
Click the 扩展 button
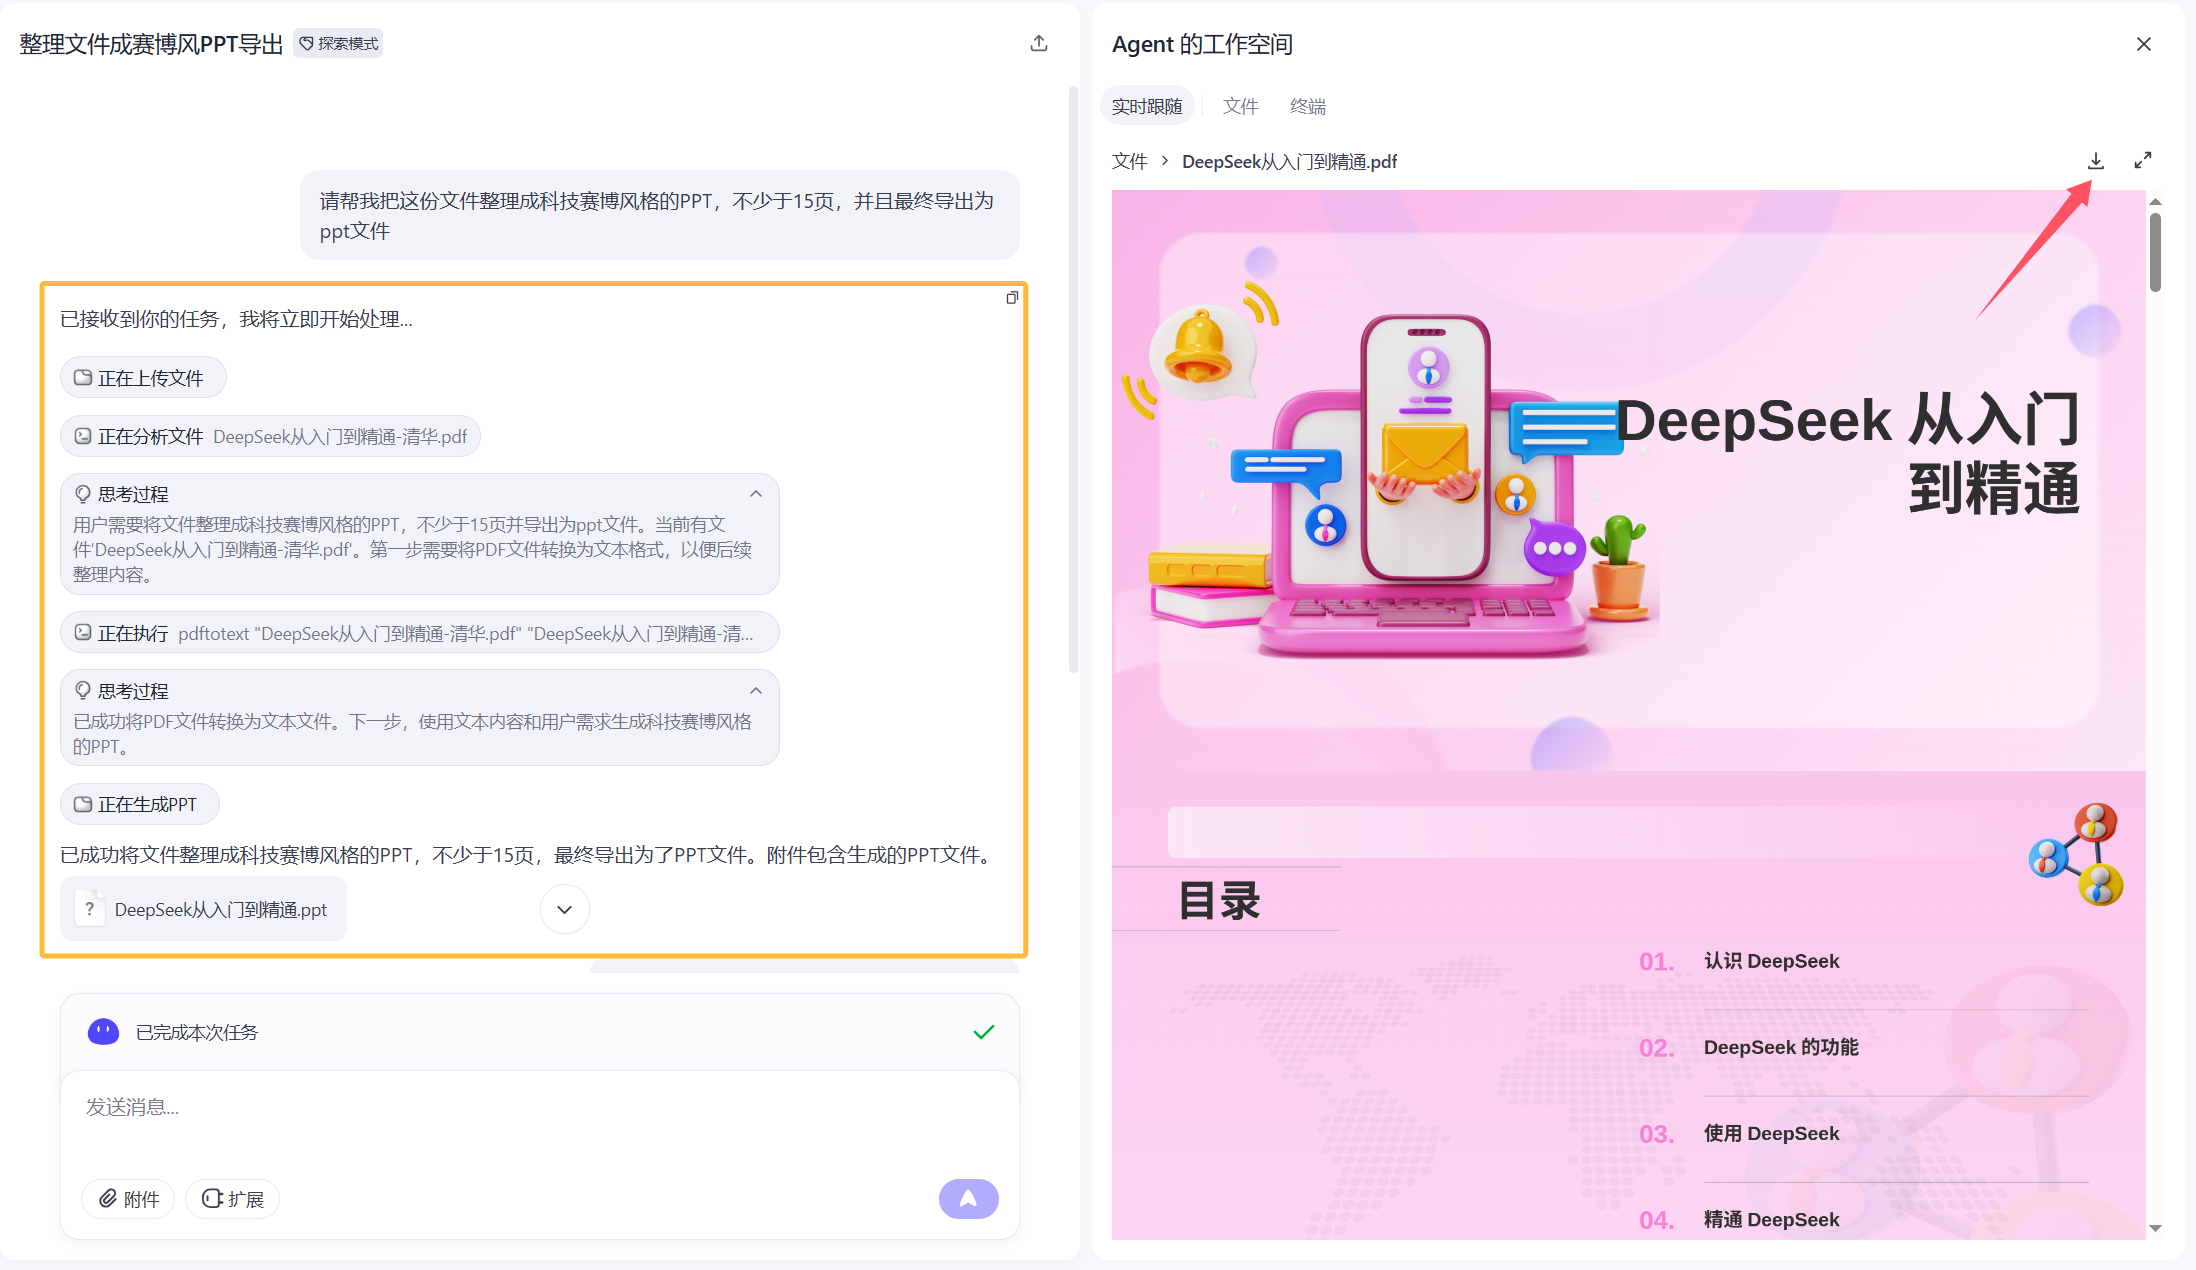coord(233,1199)
